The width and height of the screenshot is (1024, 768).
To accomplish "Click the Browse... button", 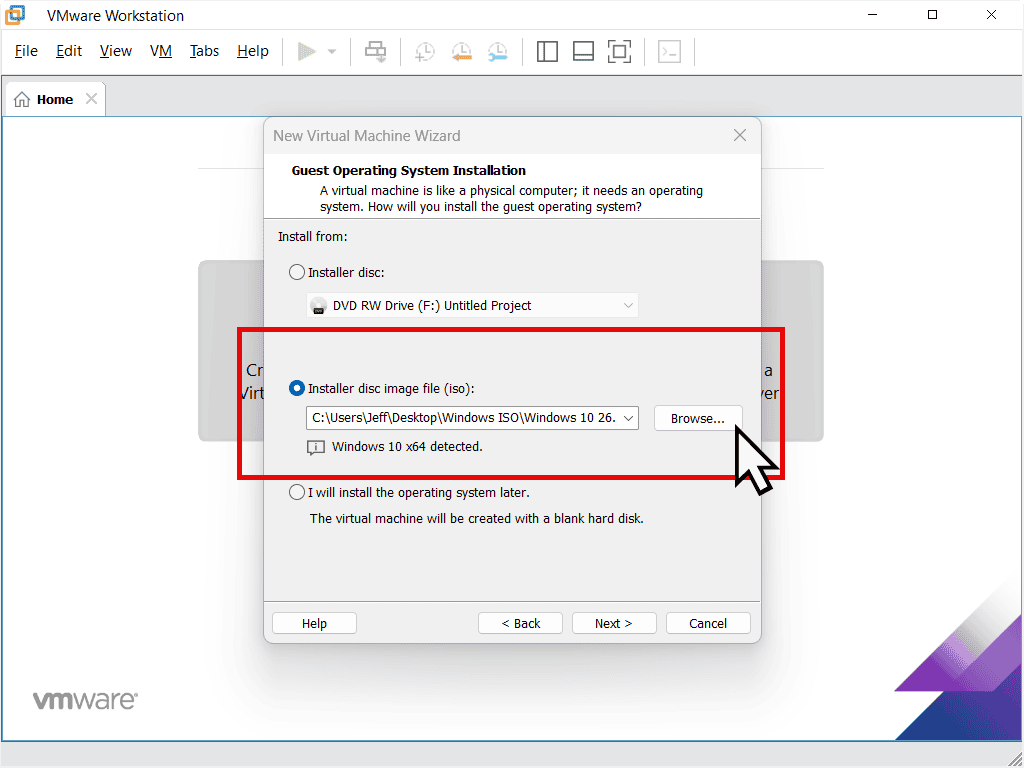I will point(697,418).
